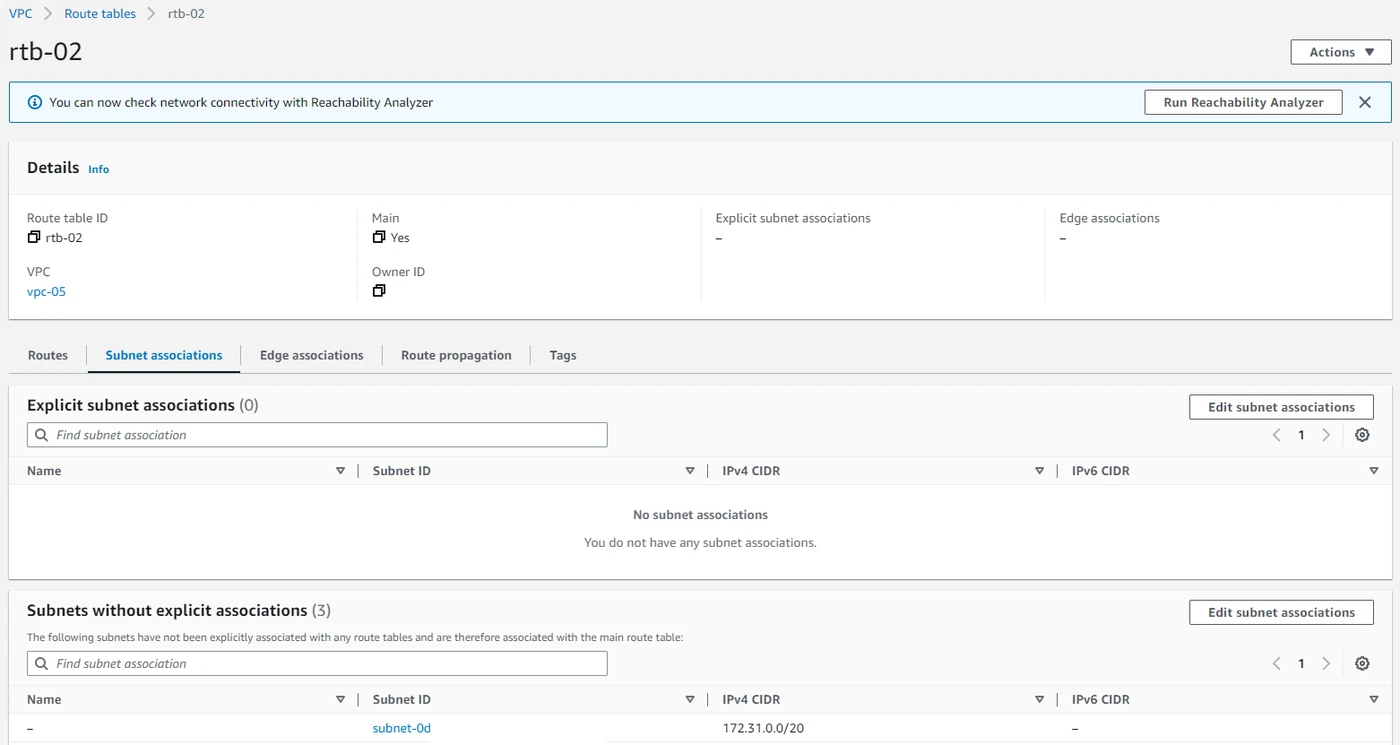Edit subnet associations in Explicit subnet associations
Viewport: 1400px width, 745px height.
pos(1281,407)
